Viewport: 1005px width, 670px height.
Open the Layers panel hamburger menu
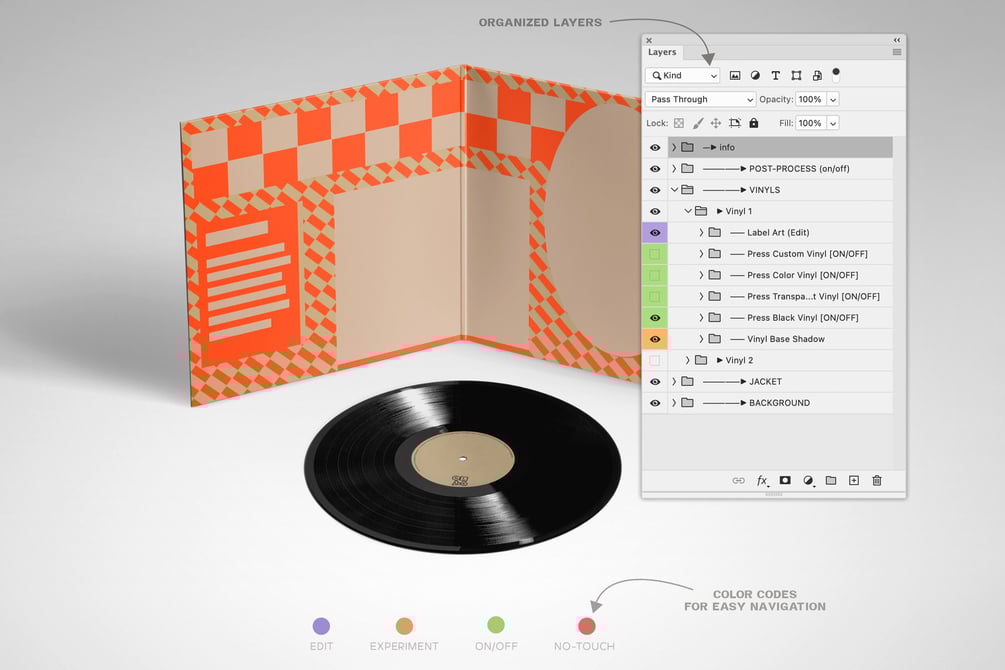pos(897,52)
